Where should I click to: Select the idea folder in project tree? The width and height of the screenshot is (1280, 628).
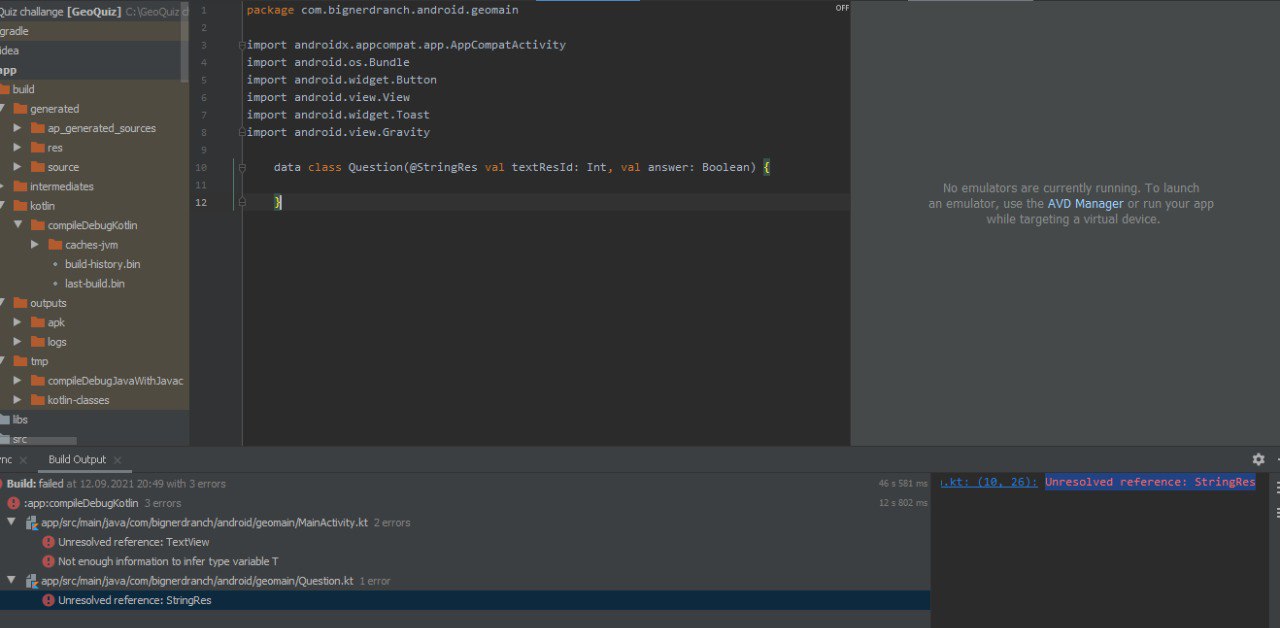click(9, 51)
